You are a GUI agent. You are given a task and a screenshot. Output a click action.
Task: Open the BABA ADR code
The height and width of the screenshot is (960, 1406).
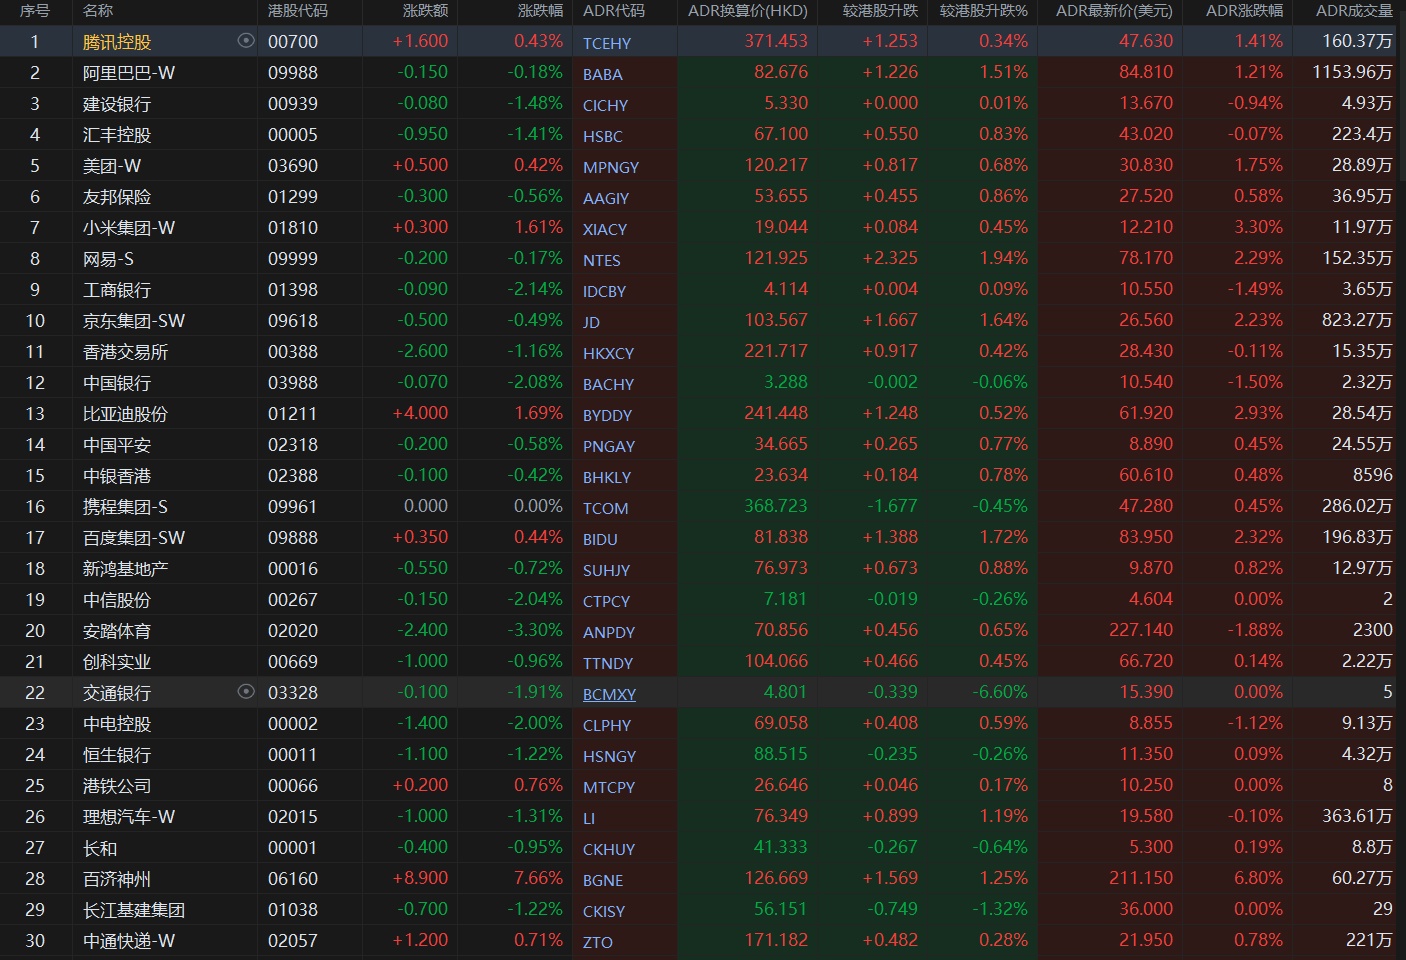tap(603, 74)
